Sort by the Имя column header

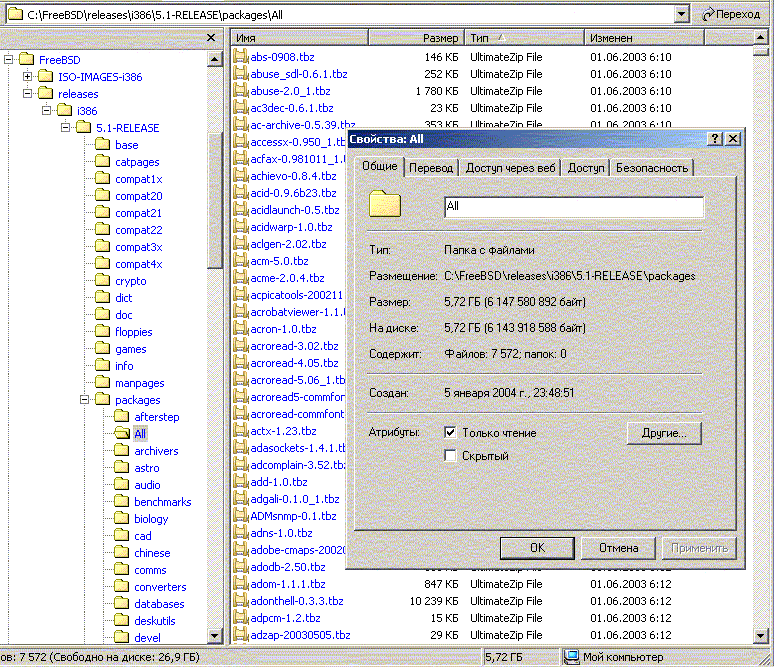tap(300, 38)
